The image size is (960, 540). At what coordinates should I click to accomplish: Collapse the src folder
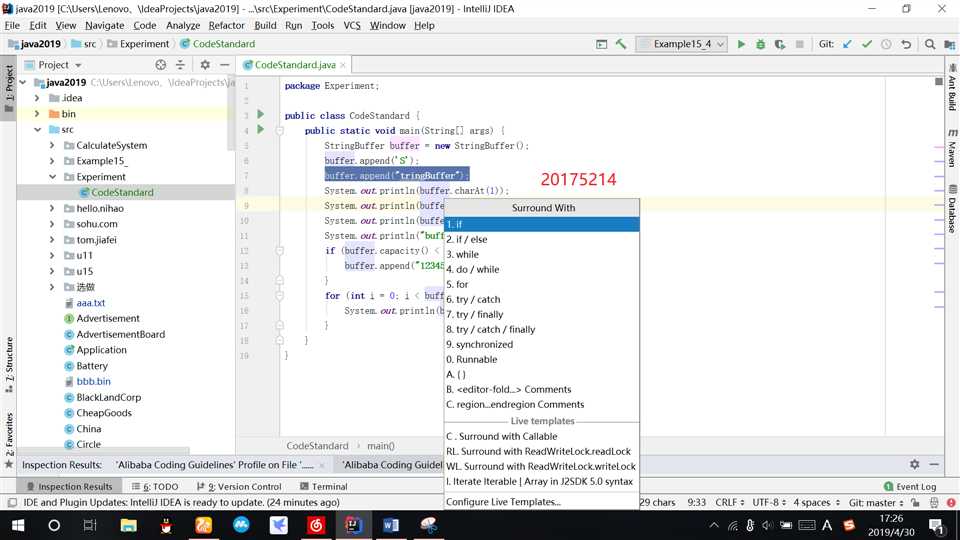pos(37,130)
